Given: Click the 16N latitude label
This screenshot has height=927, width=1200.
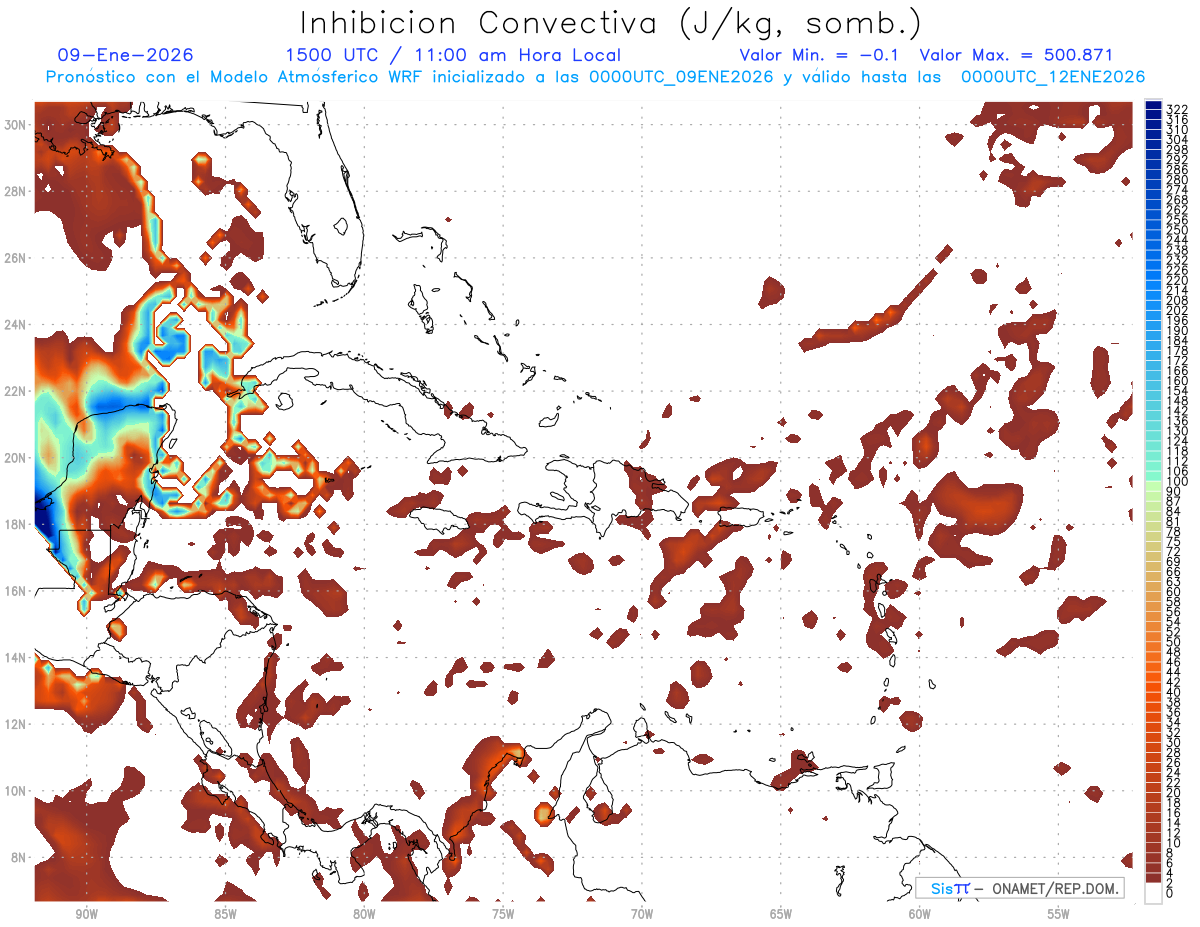Looking at the screenshot, I should (x=16, y=590).
